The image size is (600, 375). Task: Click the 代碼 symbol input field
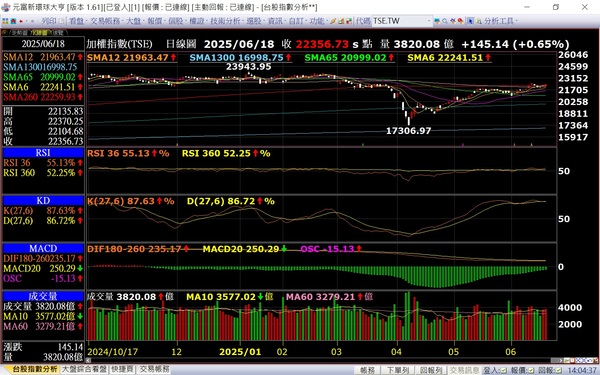pyautogui.click(x=399, y=21)
